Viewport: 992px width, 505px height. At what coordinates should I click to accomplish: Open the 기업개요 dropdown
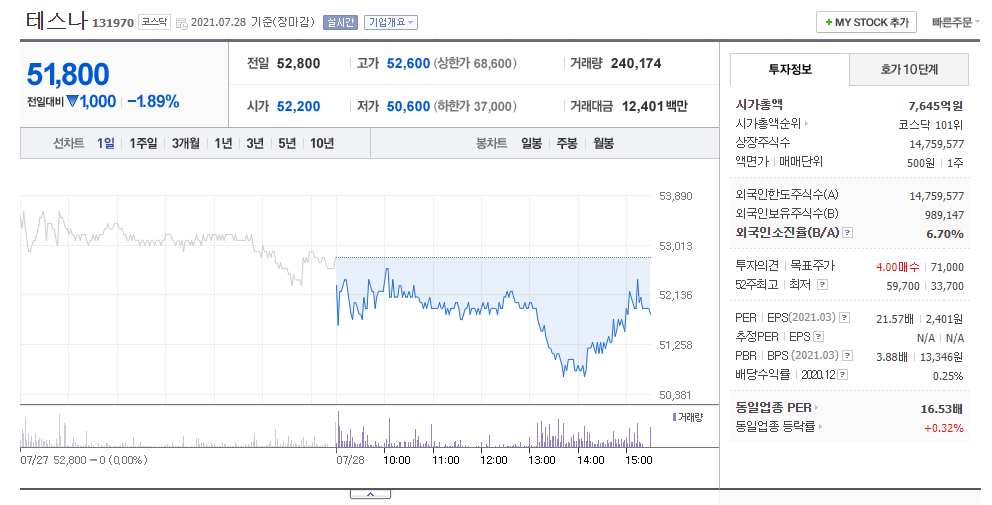coord(390,22)
